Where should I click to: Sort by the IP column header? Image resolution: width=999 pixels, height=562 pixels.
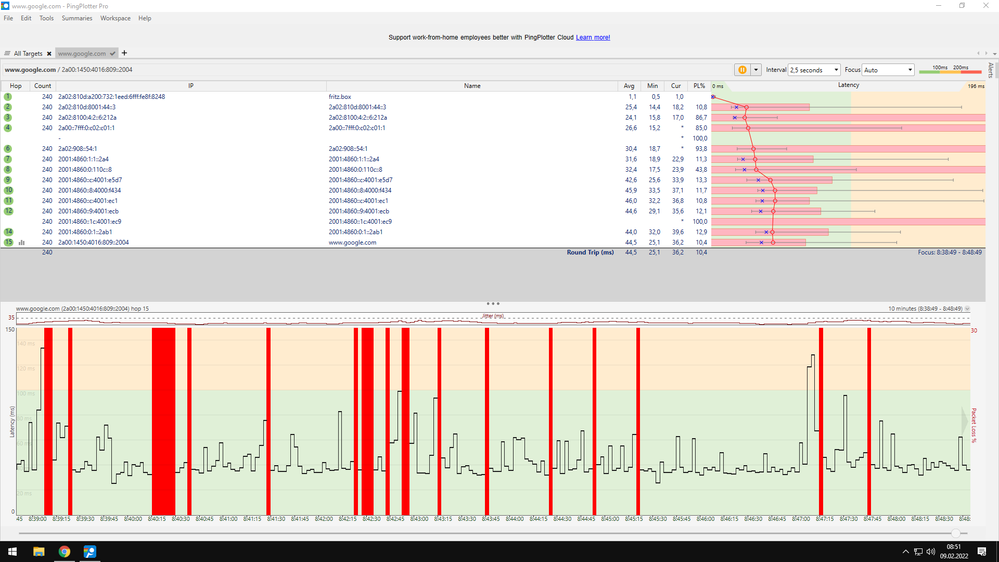190,86
